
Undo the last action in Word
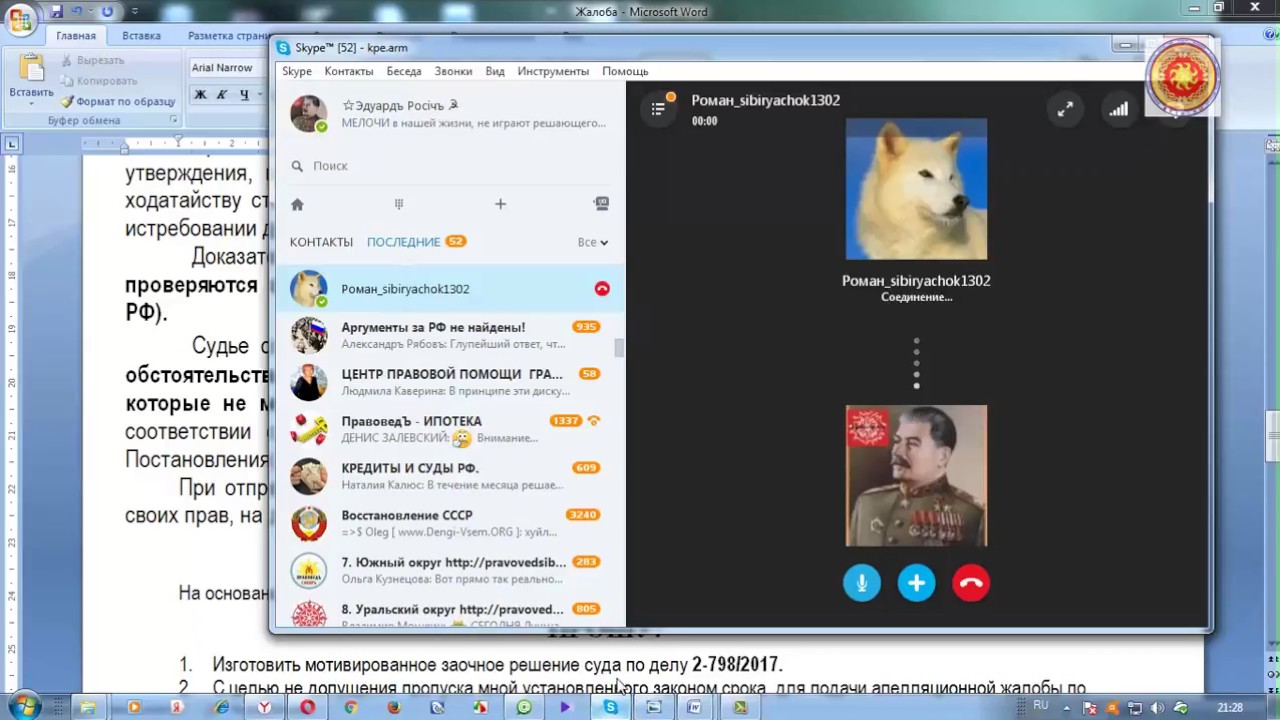(78, 12)
